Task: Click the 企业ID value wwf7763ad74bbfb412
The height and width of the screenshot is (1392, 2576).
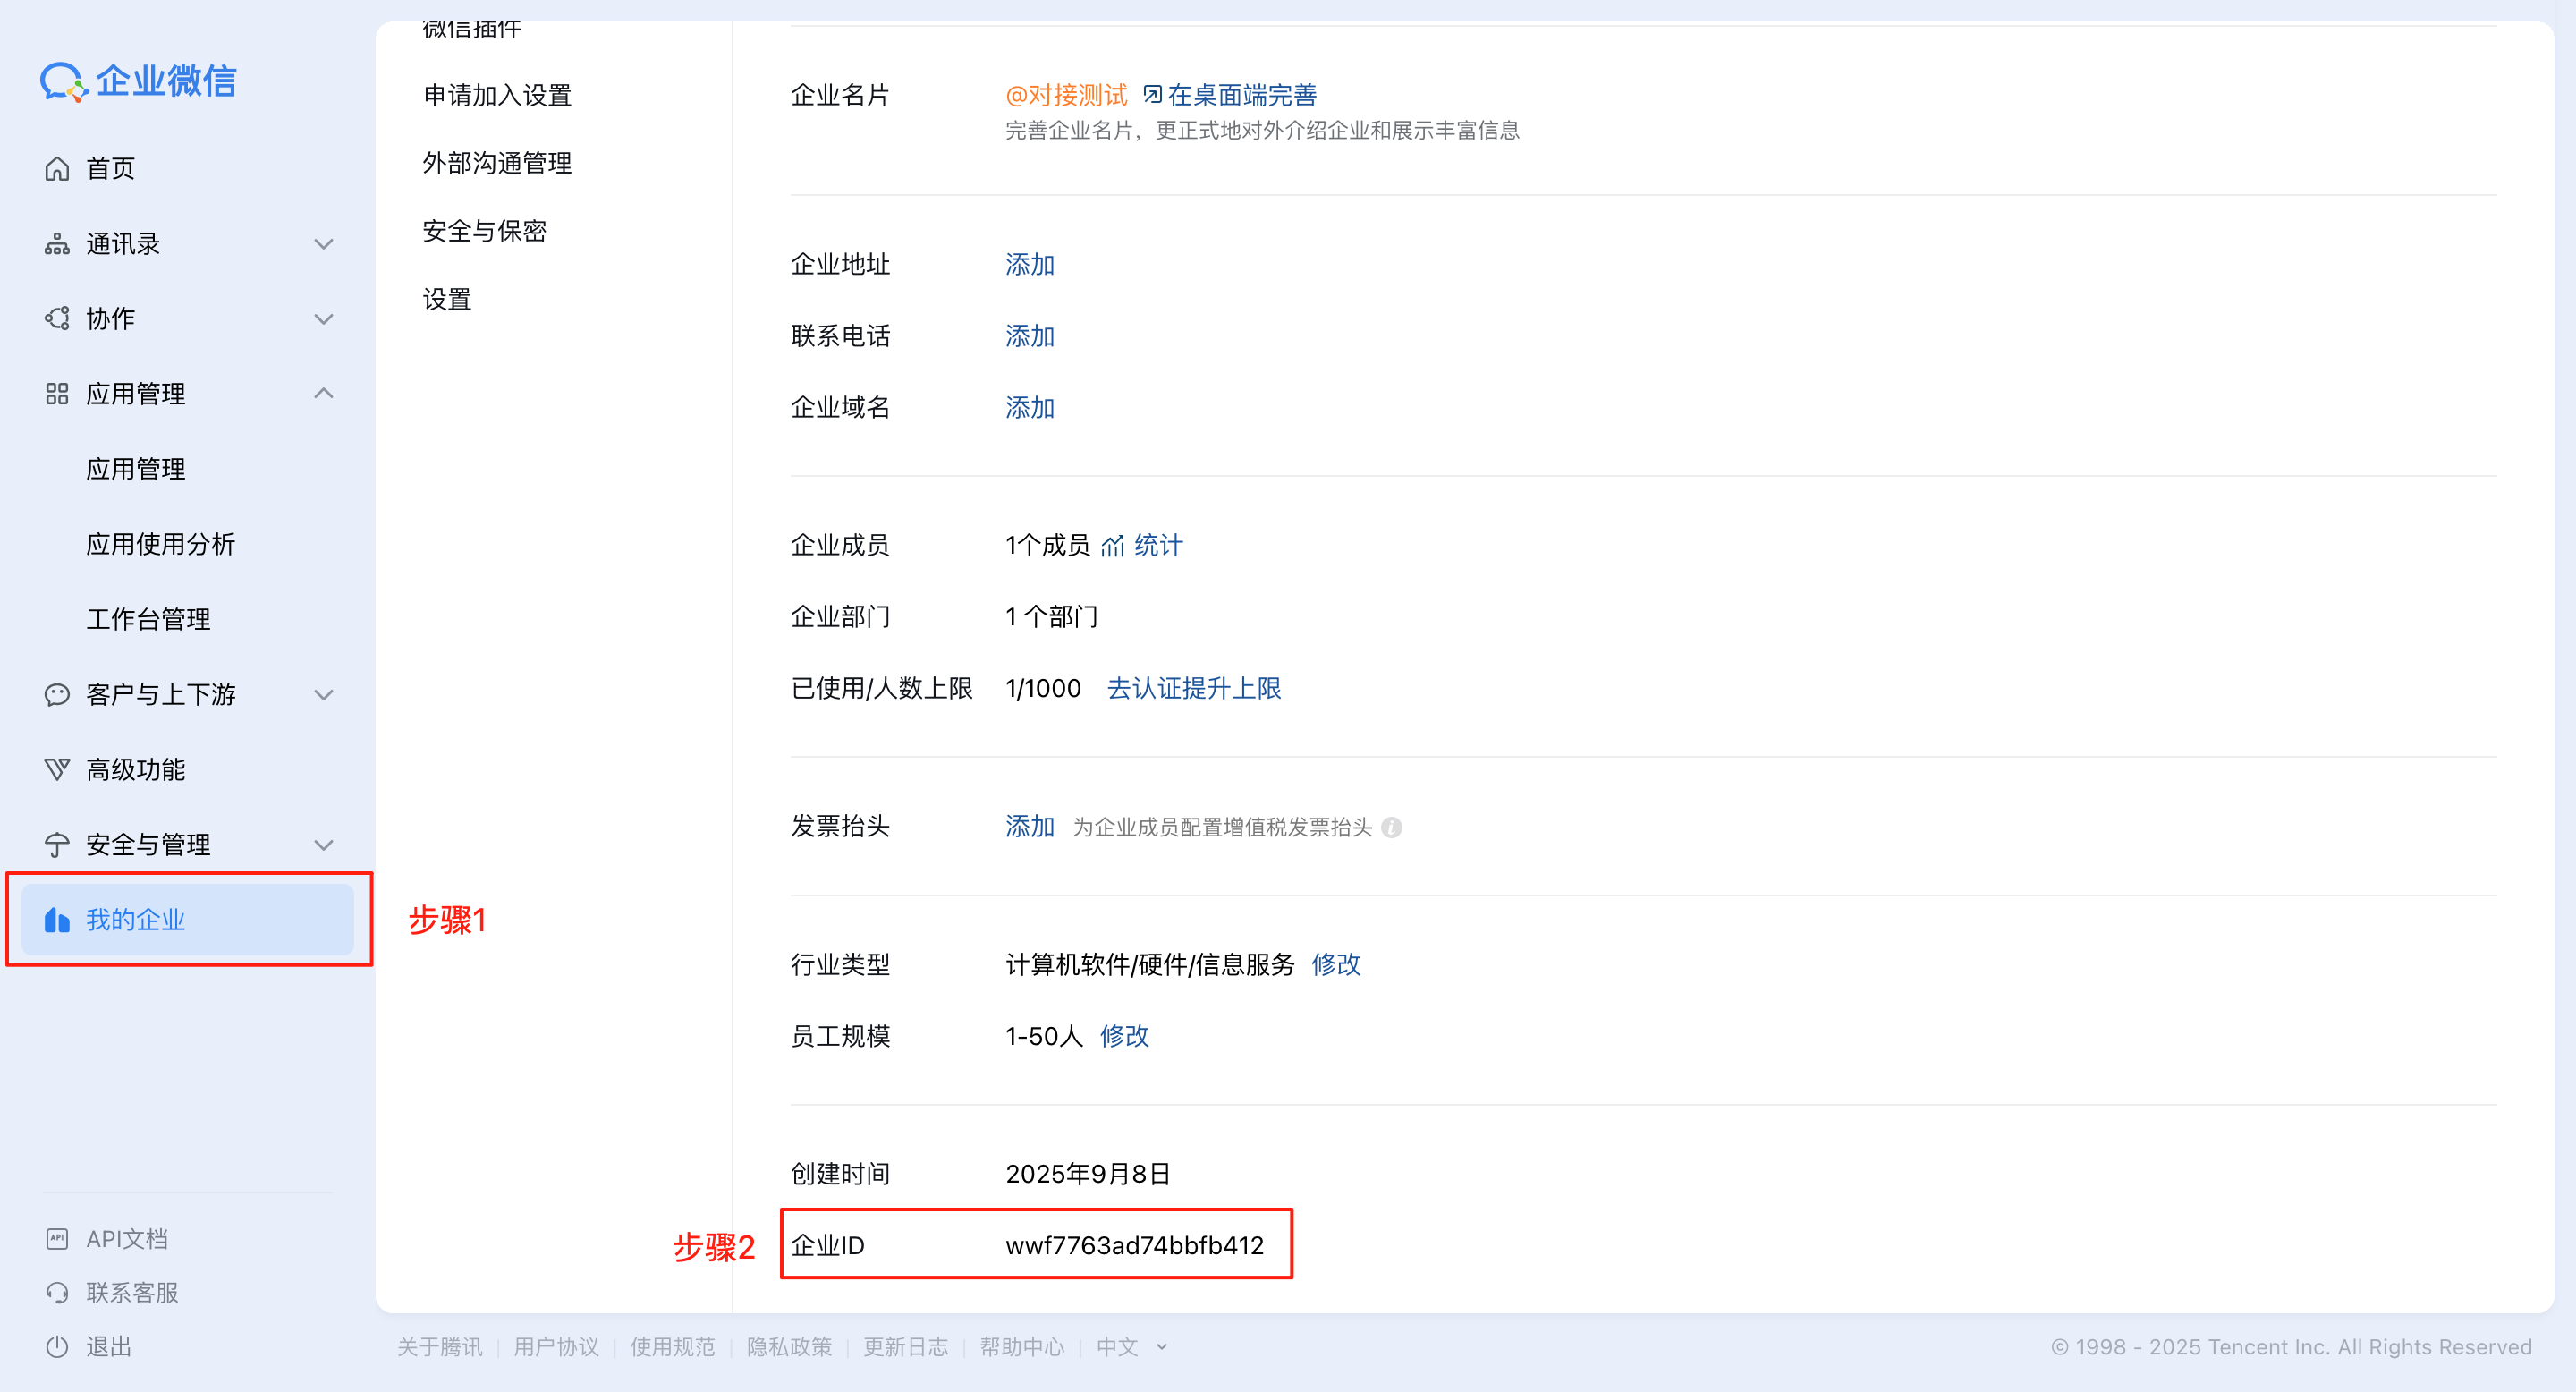Action: tap(1135, 1246)
